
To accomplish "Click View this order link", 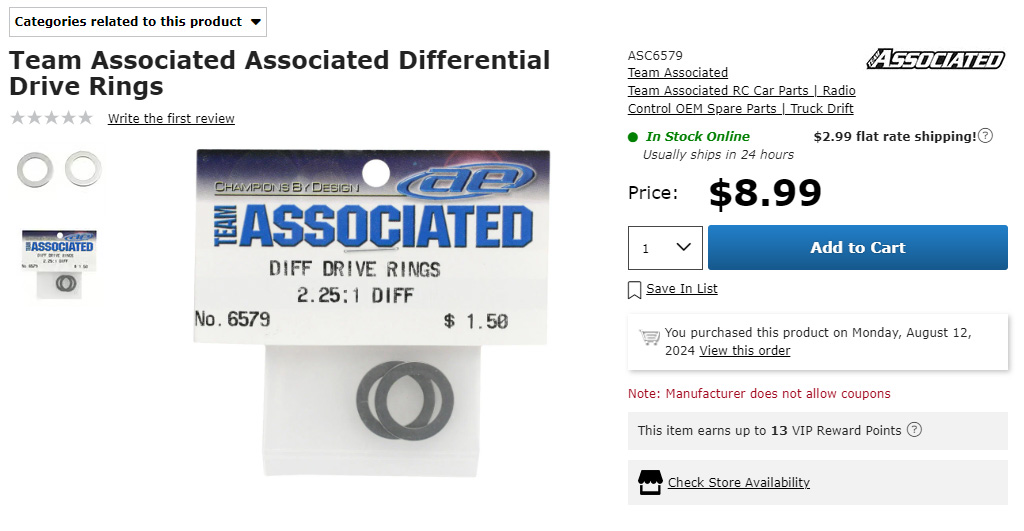I will 744,351.
